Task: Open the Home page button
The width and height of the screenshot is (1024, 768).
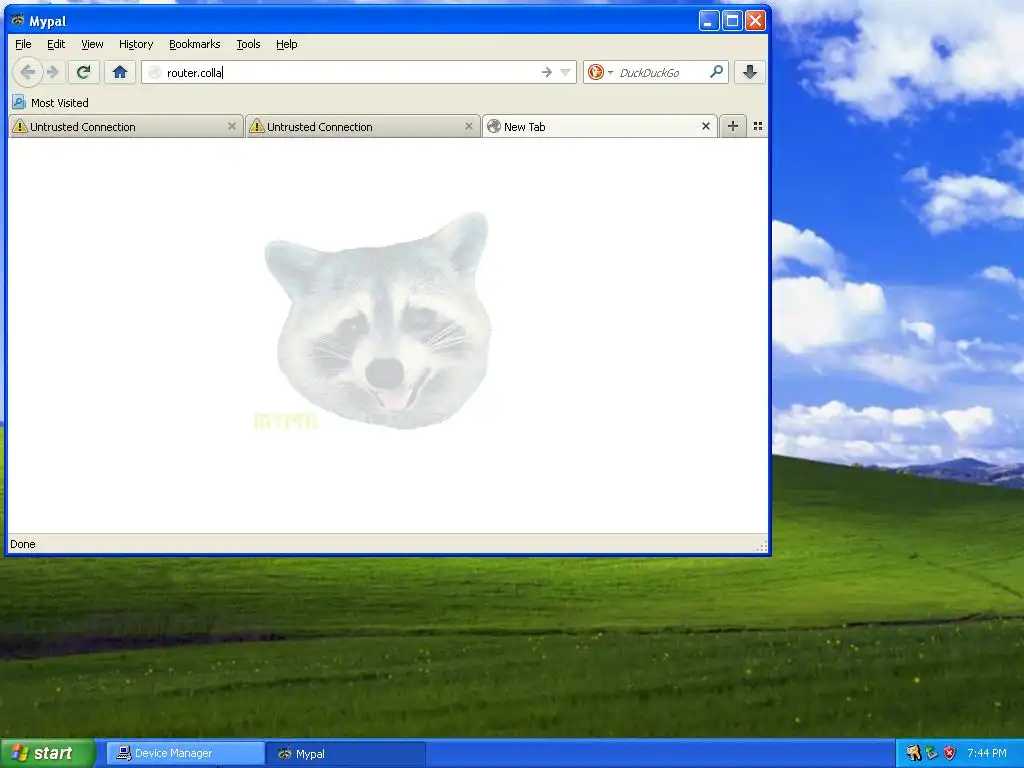Action: point(120,72)
